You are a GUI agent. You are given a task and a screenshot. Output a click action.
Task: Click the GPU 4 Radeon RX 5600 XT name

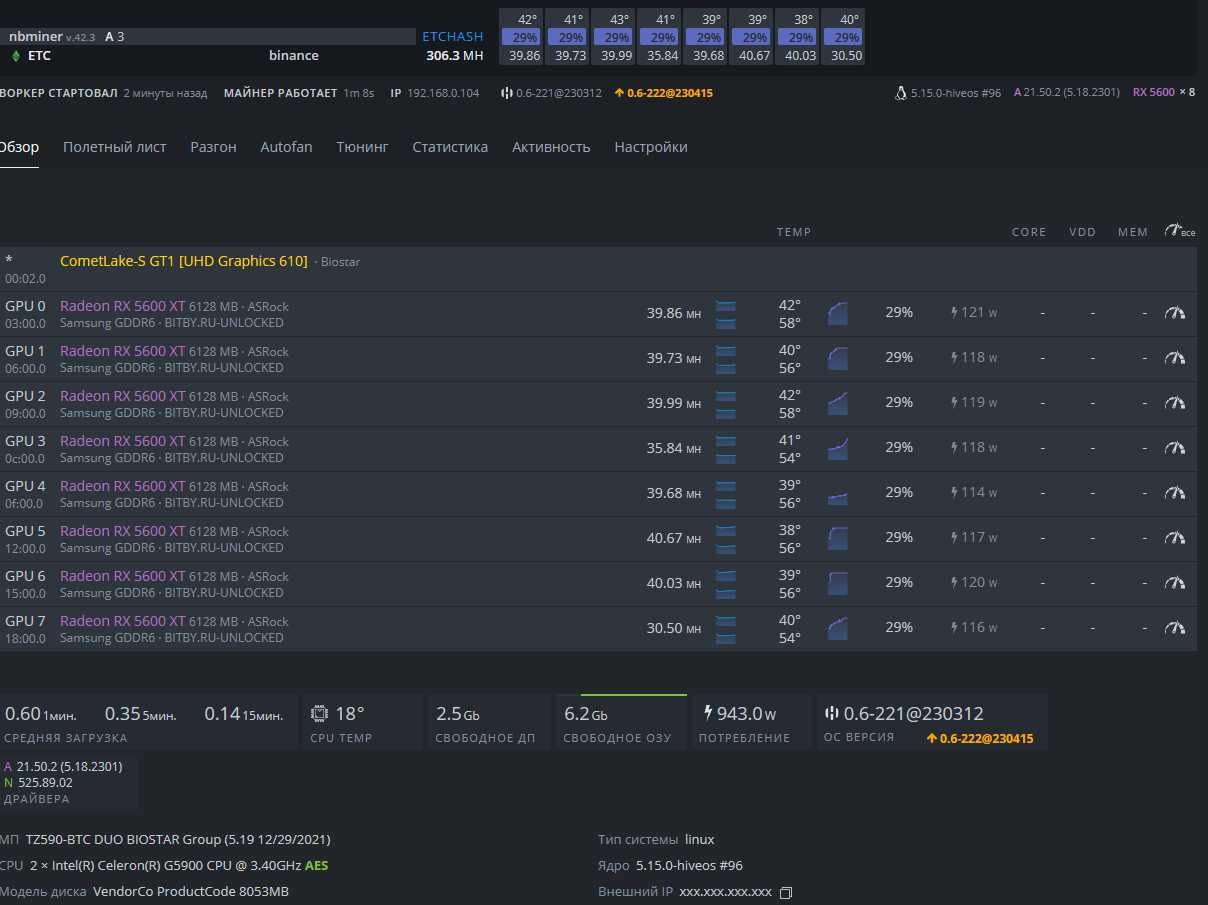point(122,486)
